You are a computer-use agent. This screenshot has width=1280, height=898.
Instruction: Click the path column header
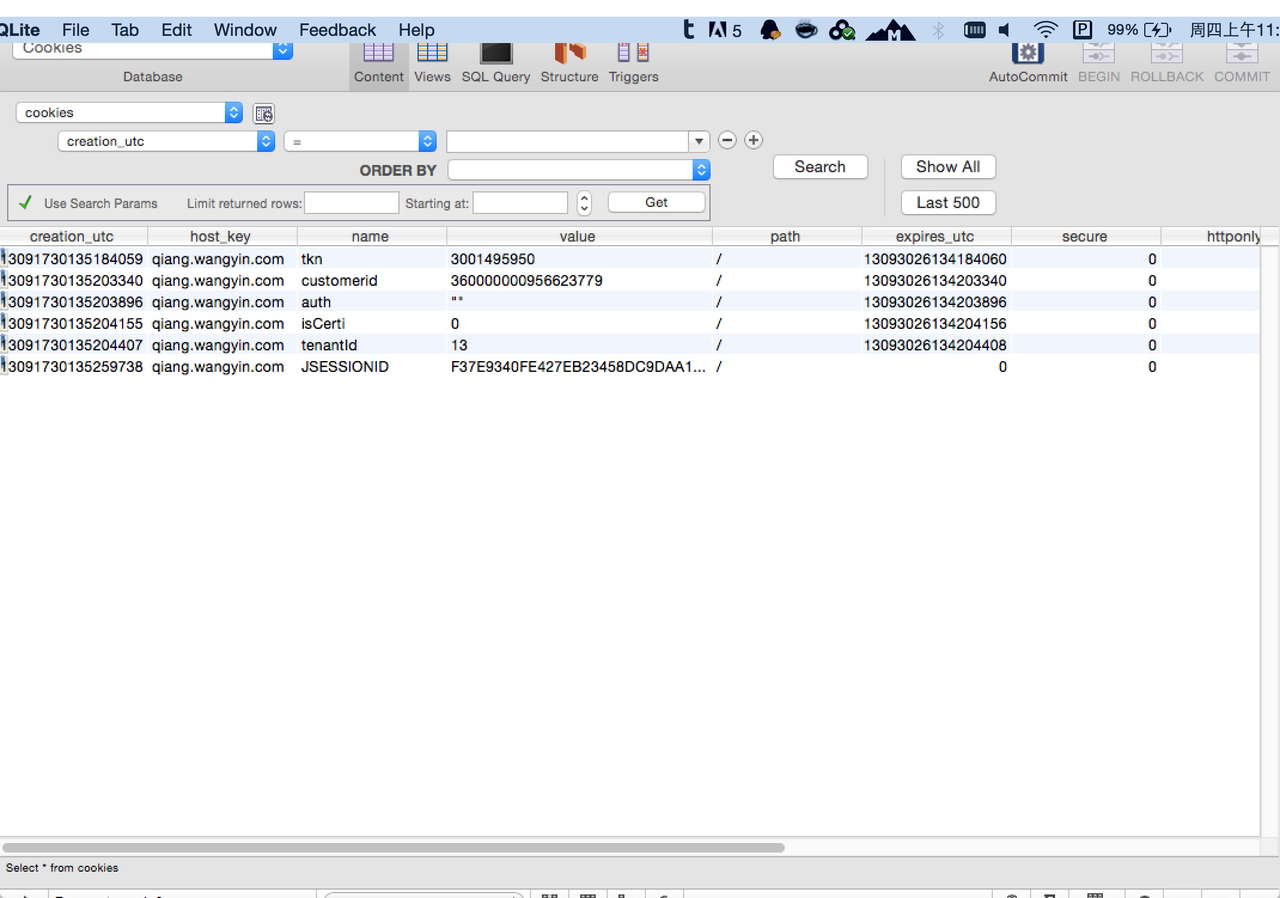pyautogui.click(x=786, y=236)
